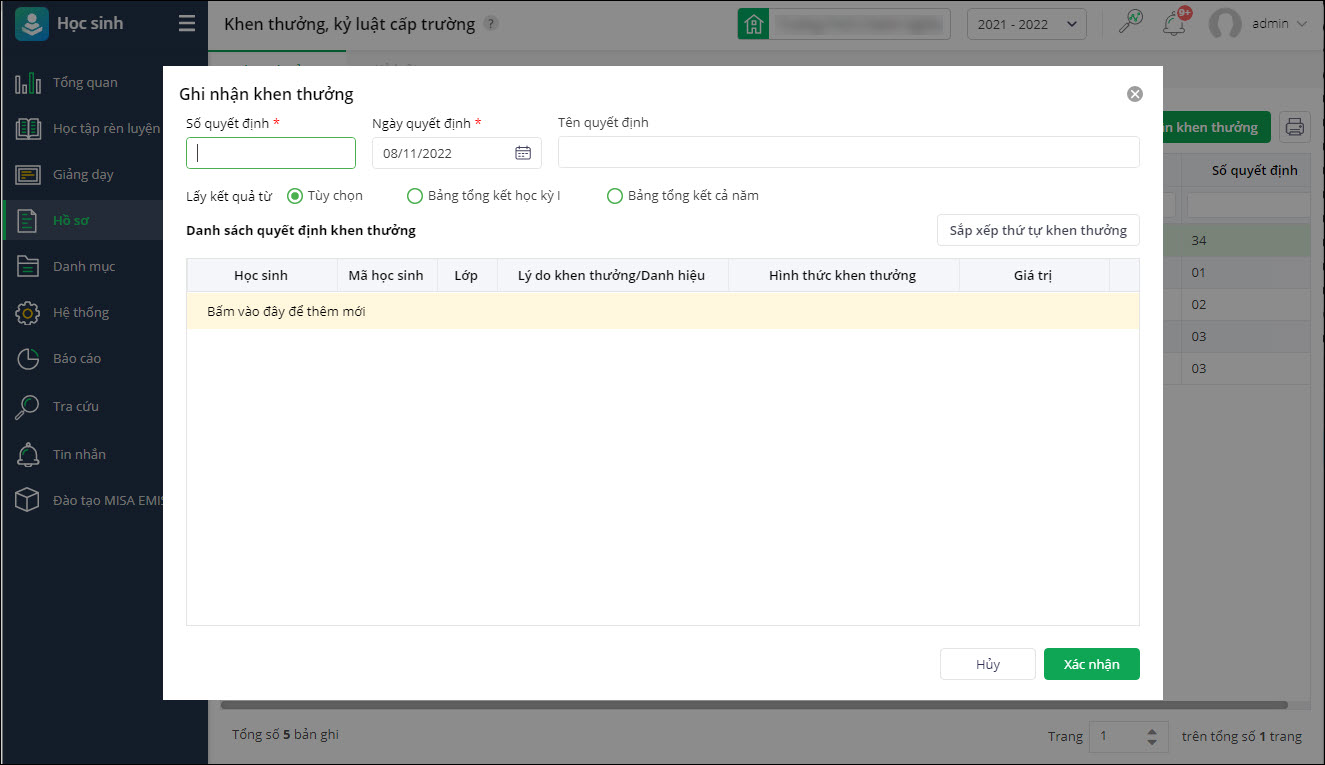1325x765 pixels.
Task: Open Báo cáo in the sidebar
Action: click(x=77, y=358)
